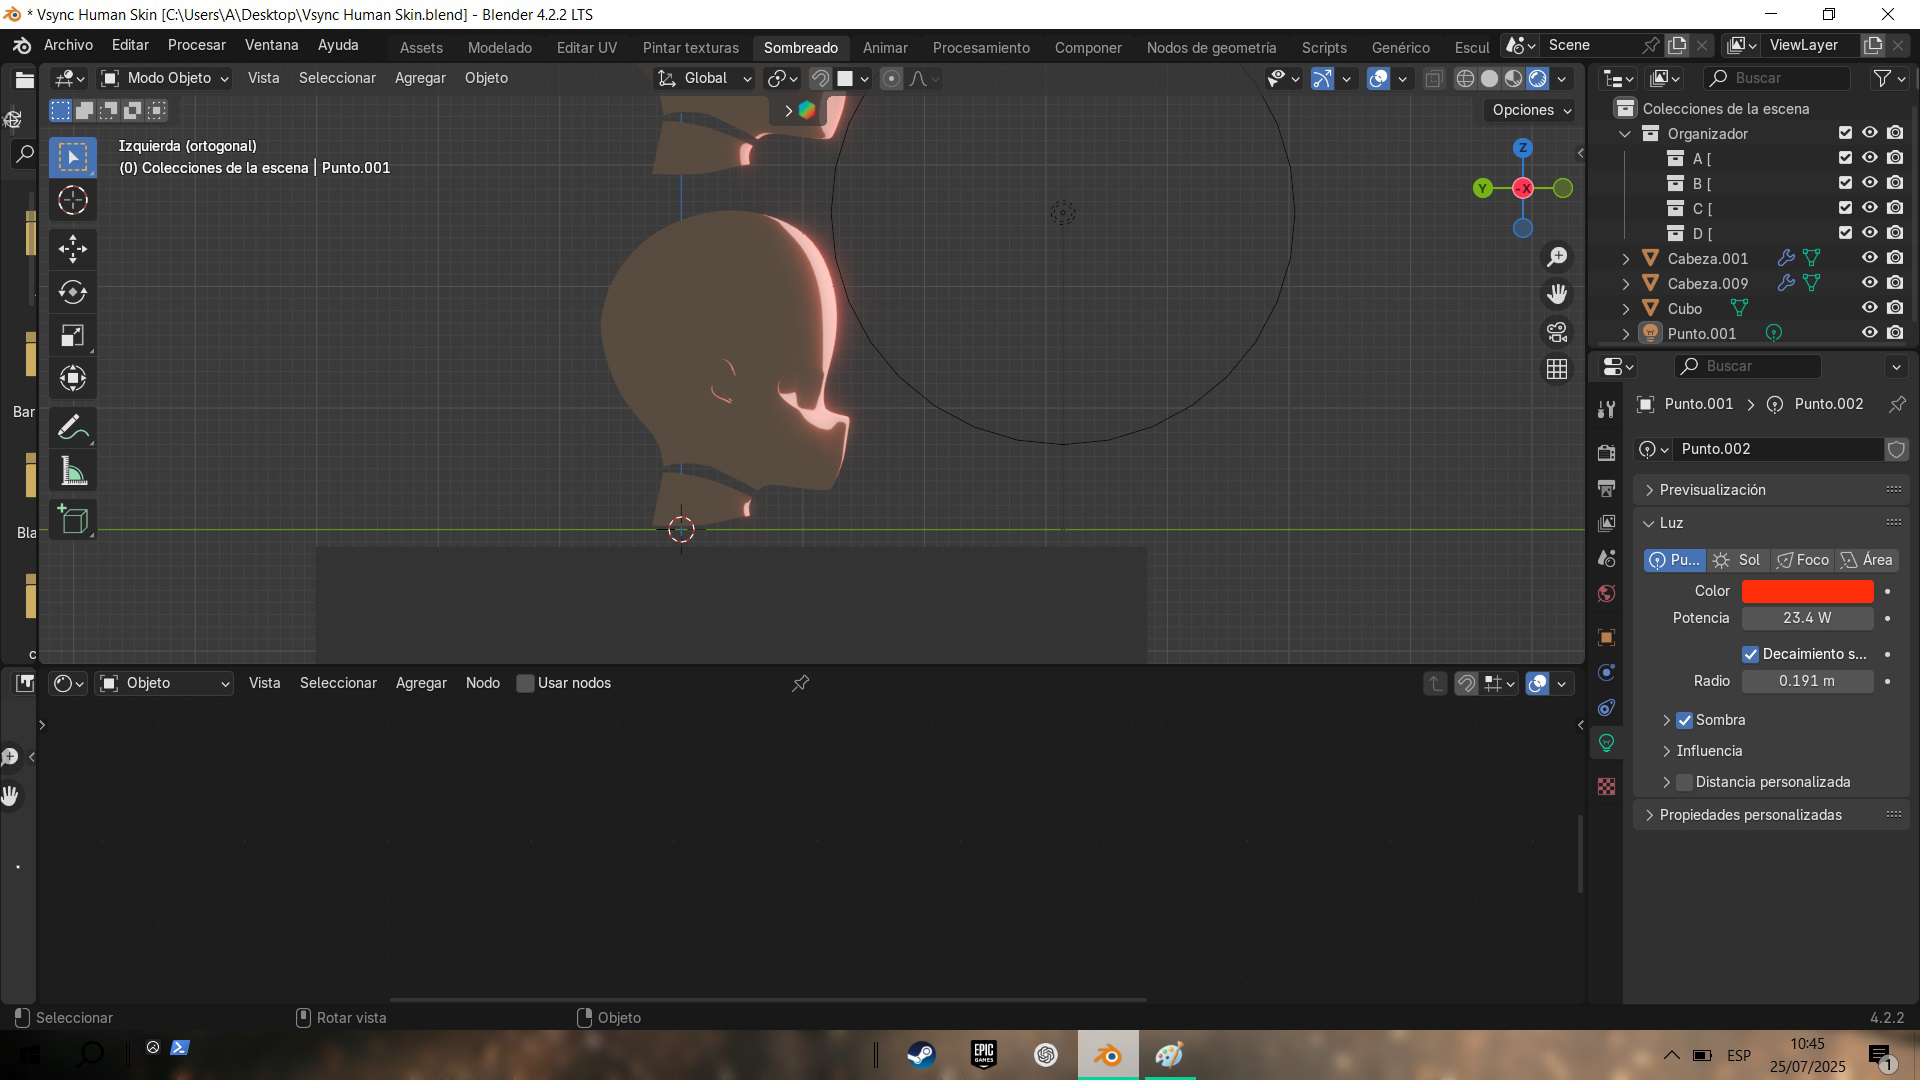Open the shader editor Nodo menu
This screenshot has width=1924, height=1088.
[x=484, y=685]
